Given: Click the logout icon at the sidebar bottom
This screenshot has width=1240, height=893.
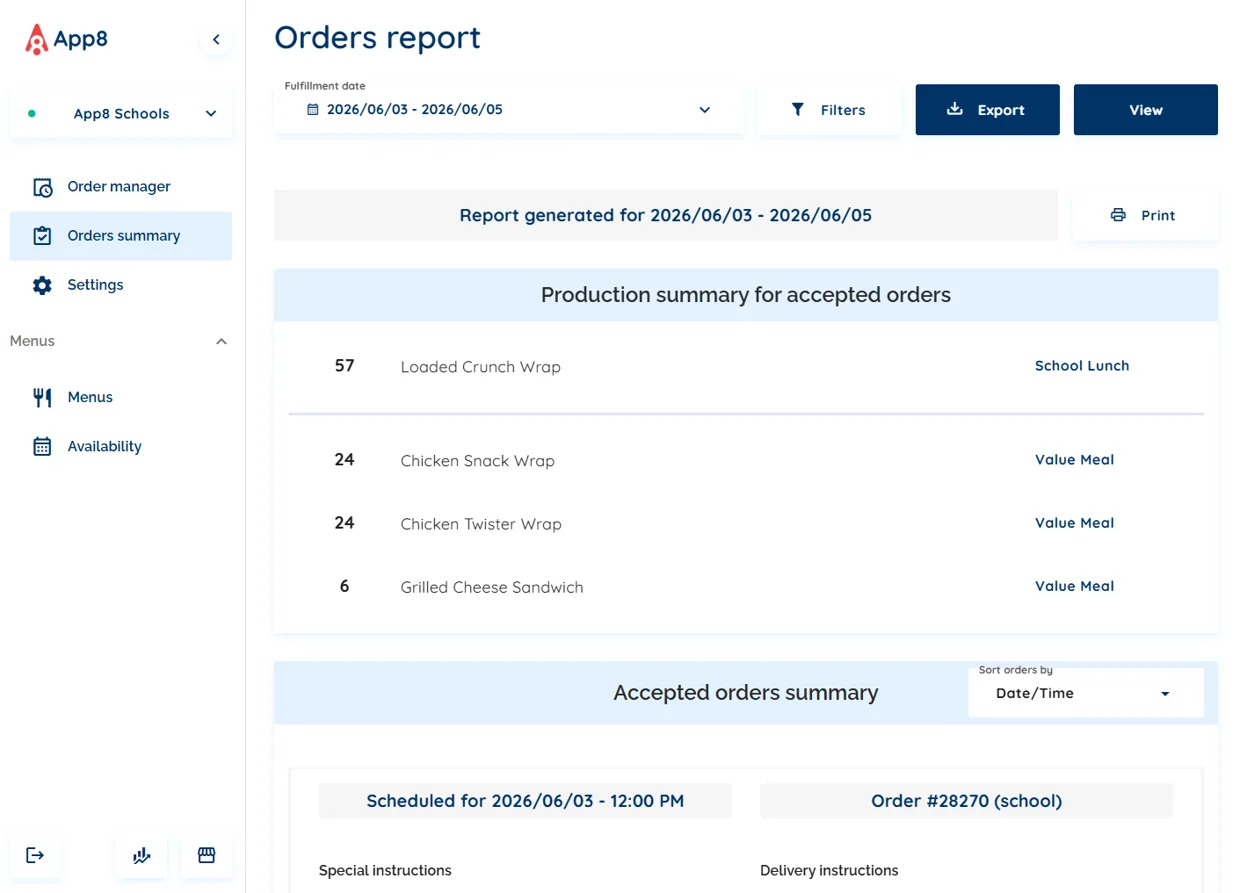Looking at the screenshot, I should (x=35, y=855).
